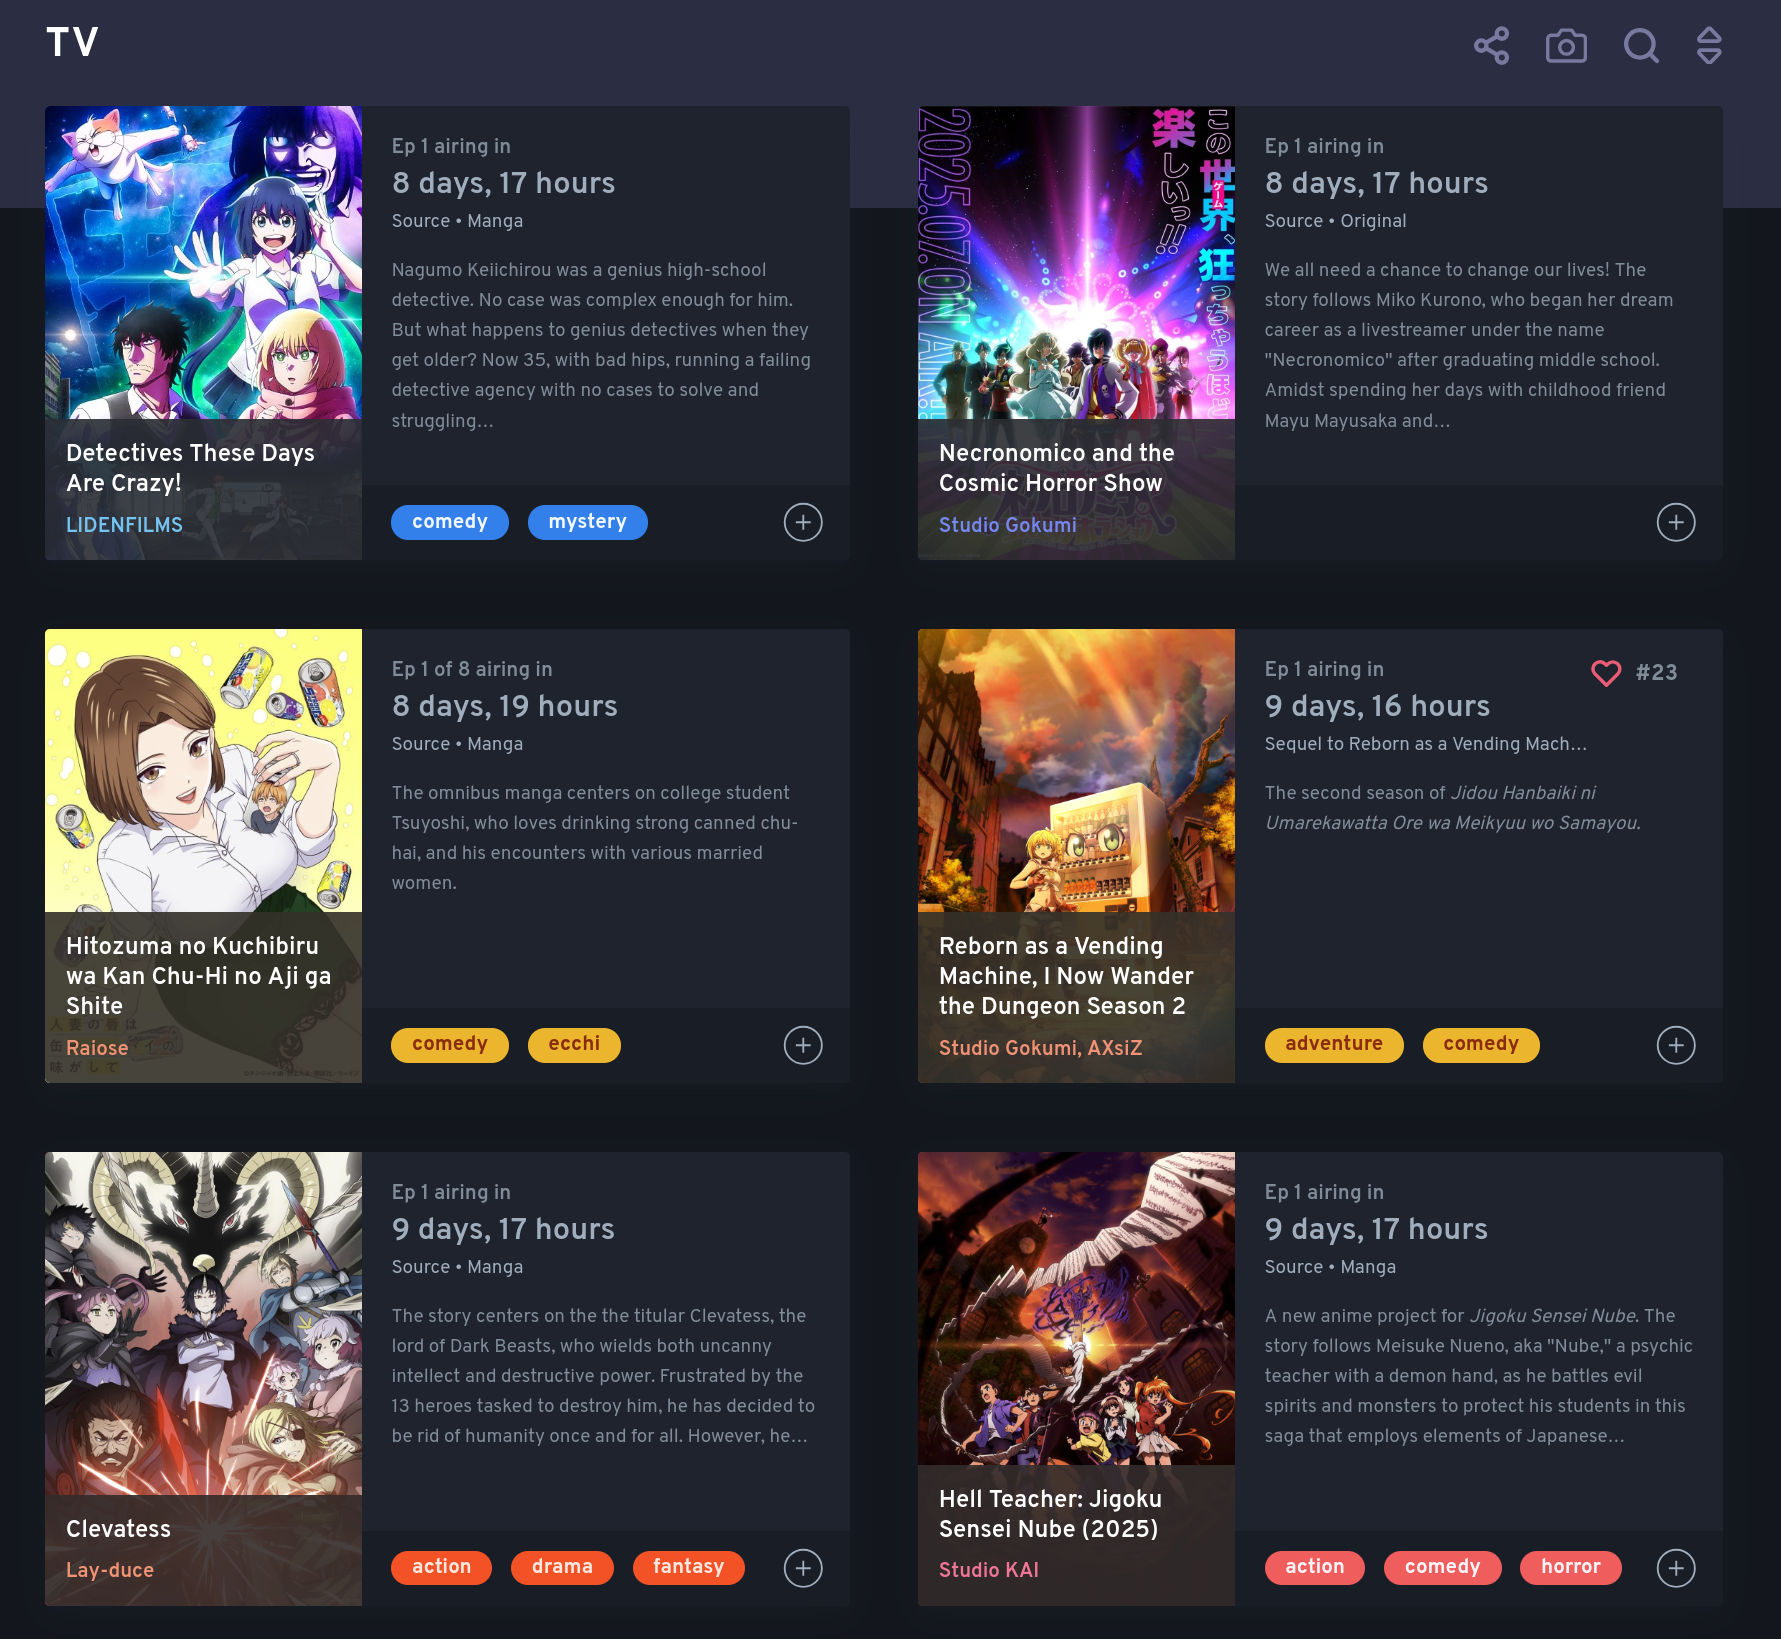Click the up-down sort arrows icon
1781x1639 pixels.
pos(1709,46)
